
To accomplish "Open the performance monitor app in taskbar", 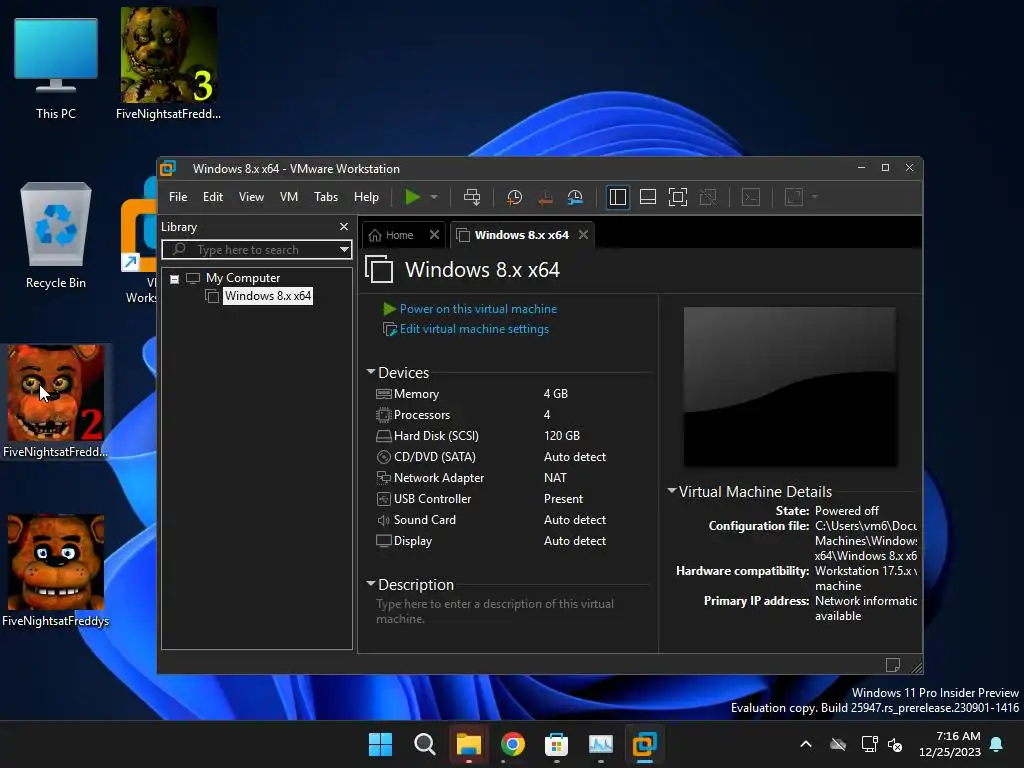I will click(x=601, y=744).
